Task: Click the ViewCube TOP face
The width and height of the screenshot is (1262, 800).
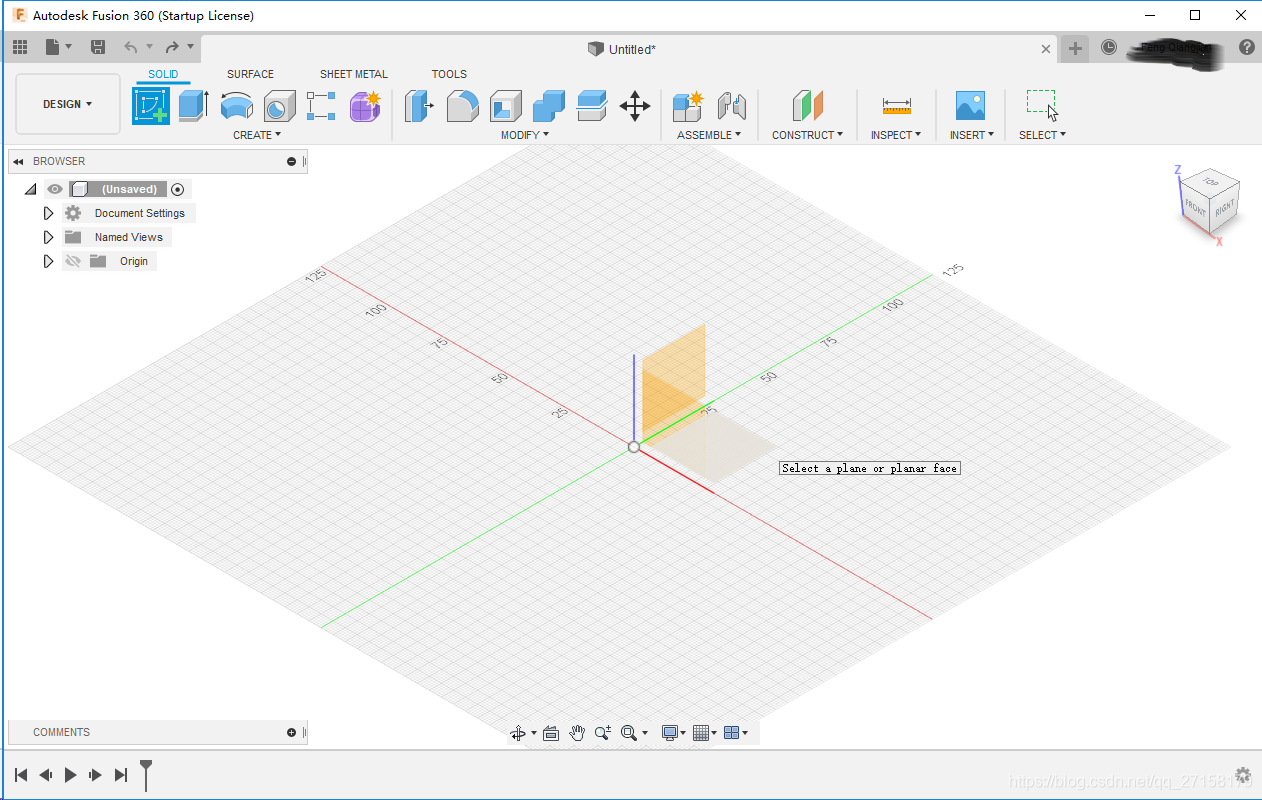Action: (x=1211, y=182)
